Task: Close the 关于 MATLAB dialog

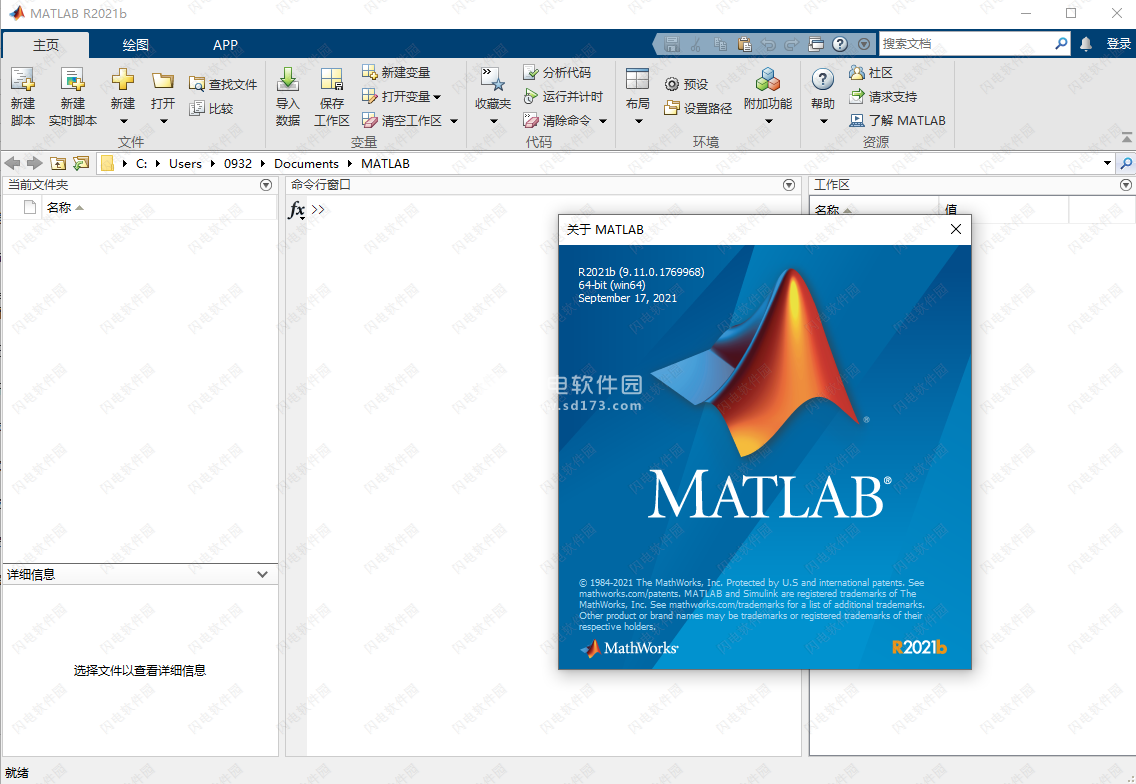Action: (x=956, y=230)
